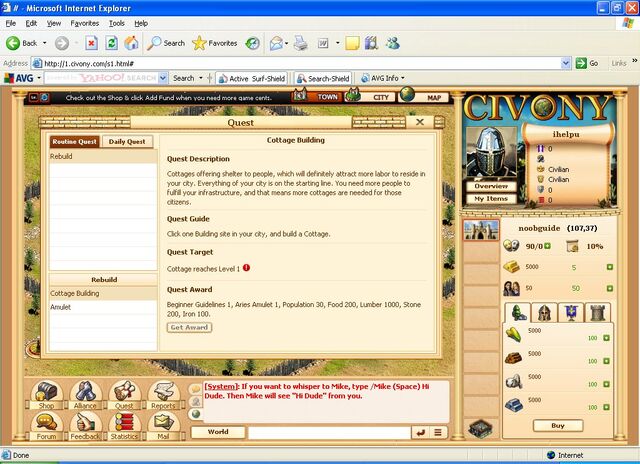Click the Overview button
This screenshot has height=464, width=640.
click(491, 186)
